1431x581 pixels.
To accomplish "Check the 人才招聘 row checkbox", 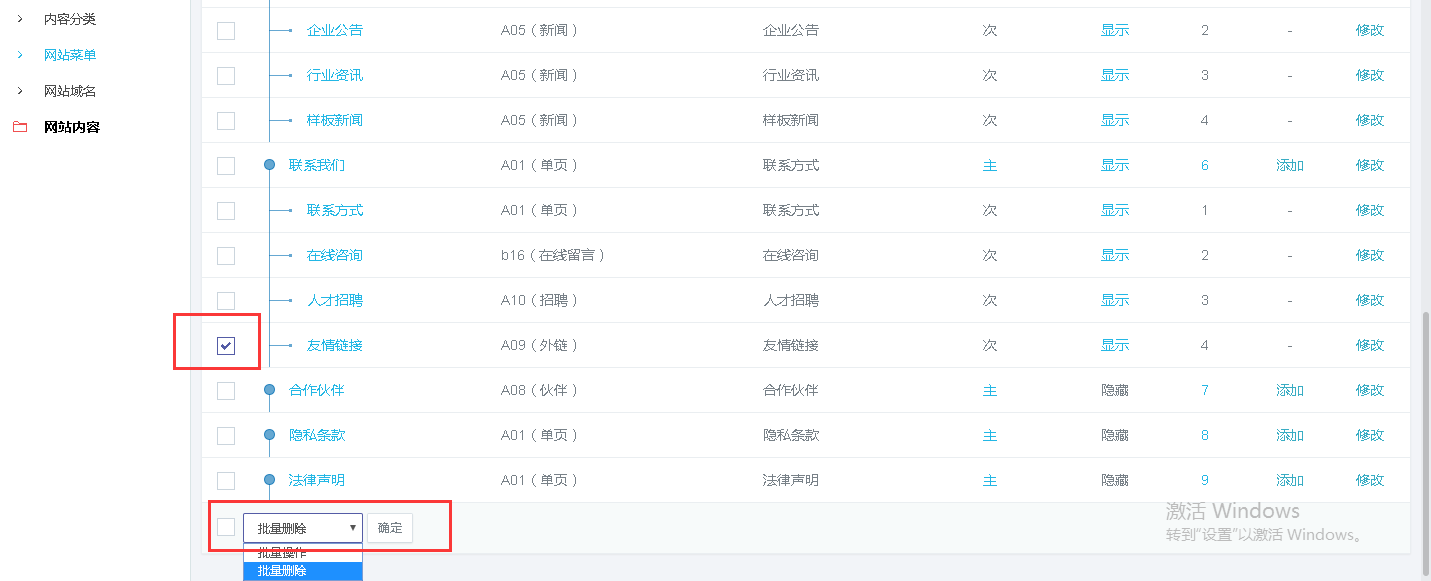I will pos(226,300).
